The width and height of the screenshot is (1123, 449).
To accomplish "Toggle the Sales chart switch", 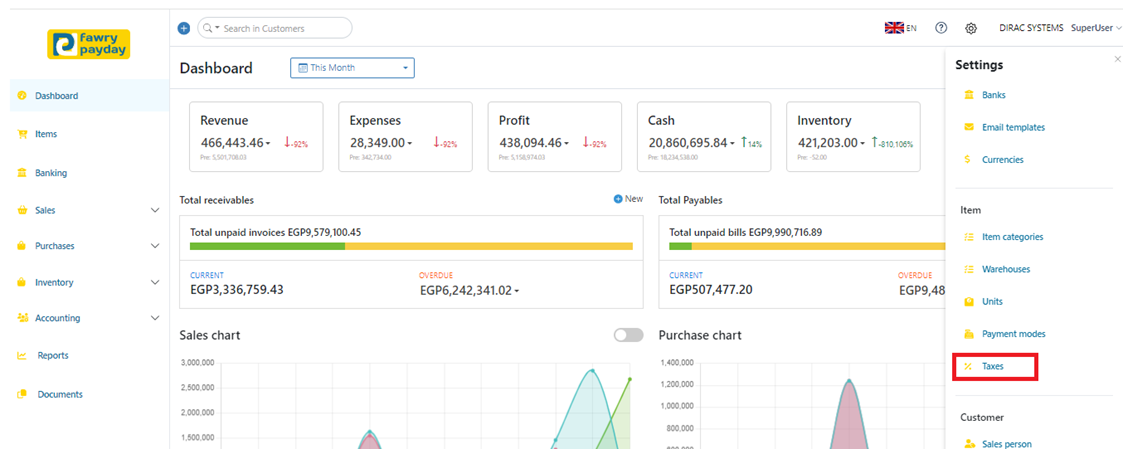I will click(x=628, y=335).
